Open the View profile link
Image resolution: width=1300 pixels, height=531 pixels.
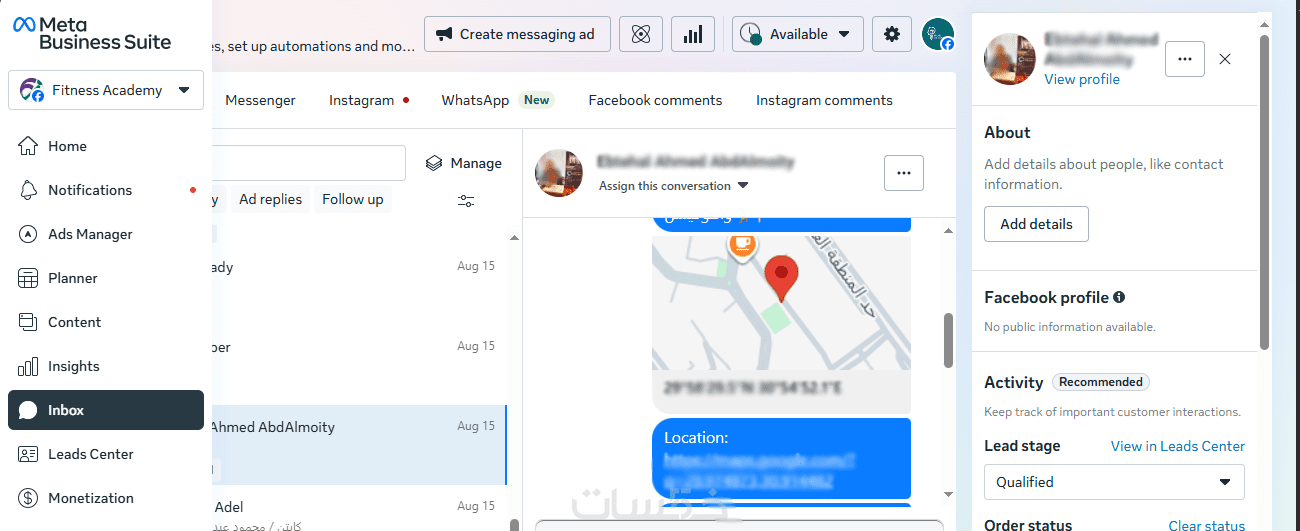click(1082, 79)
